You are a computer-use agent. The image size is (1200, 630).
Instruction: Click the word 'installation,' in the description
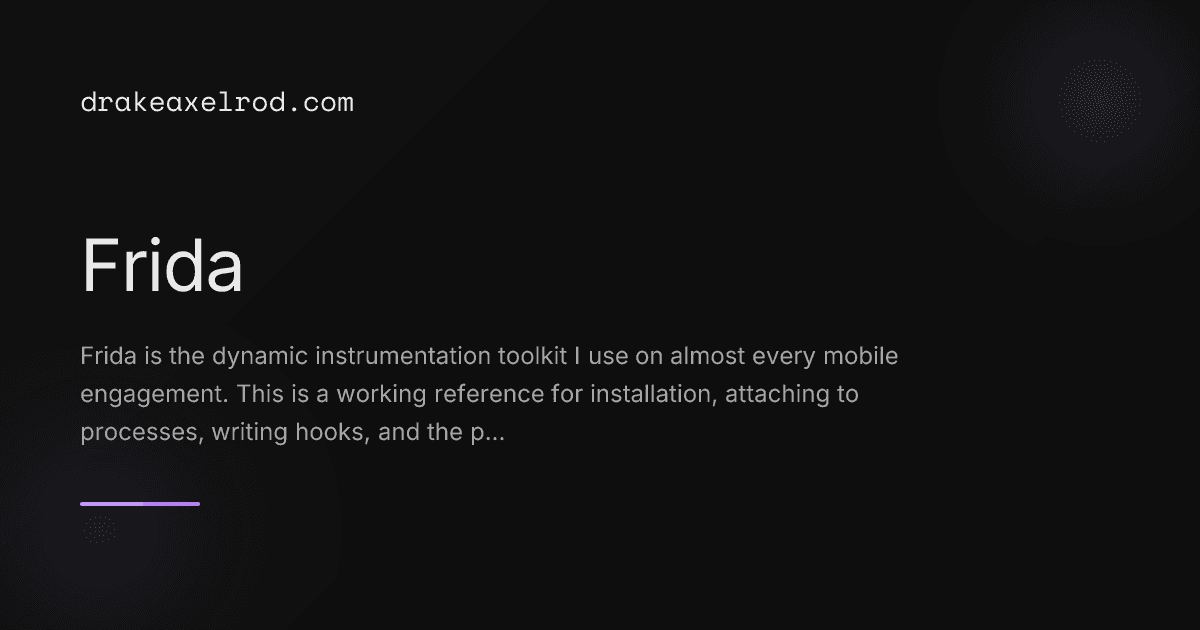(653, 395)
